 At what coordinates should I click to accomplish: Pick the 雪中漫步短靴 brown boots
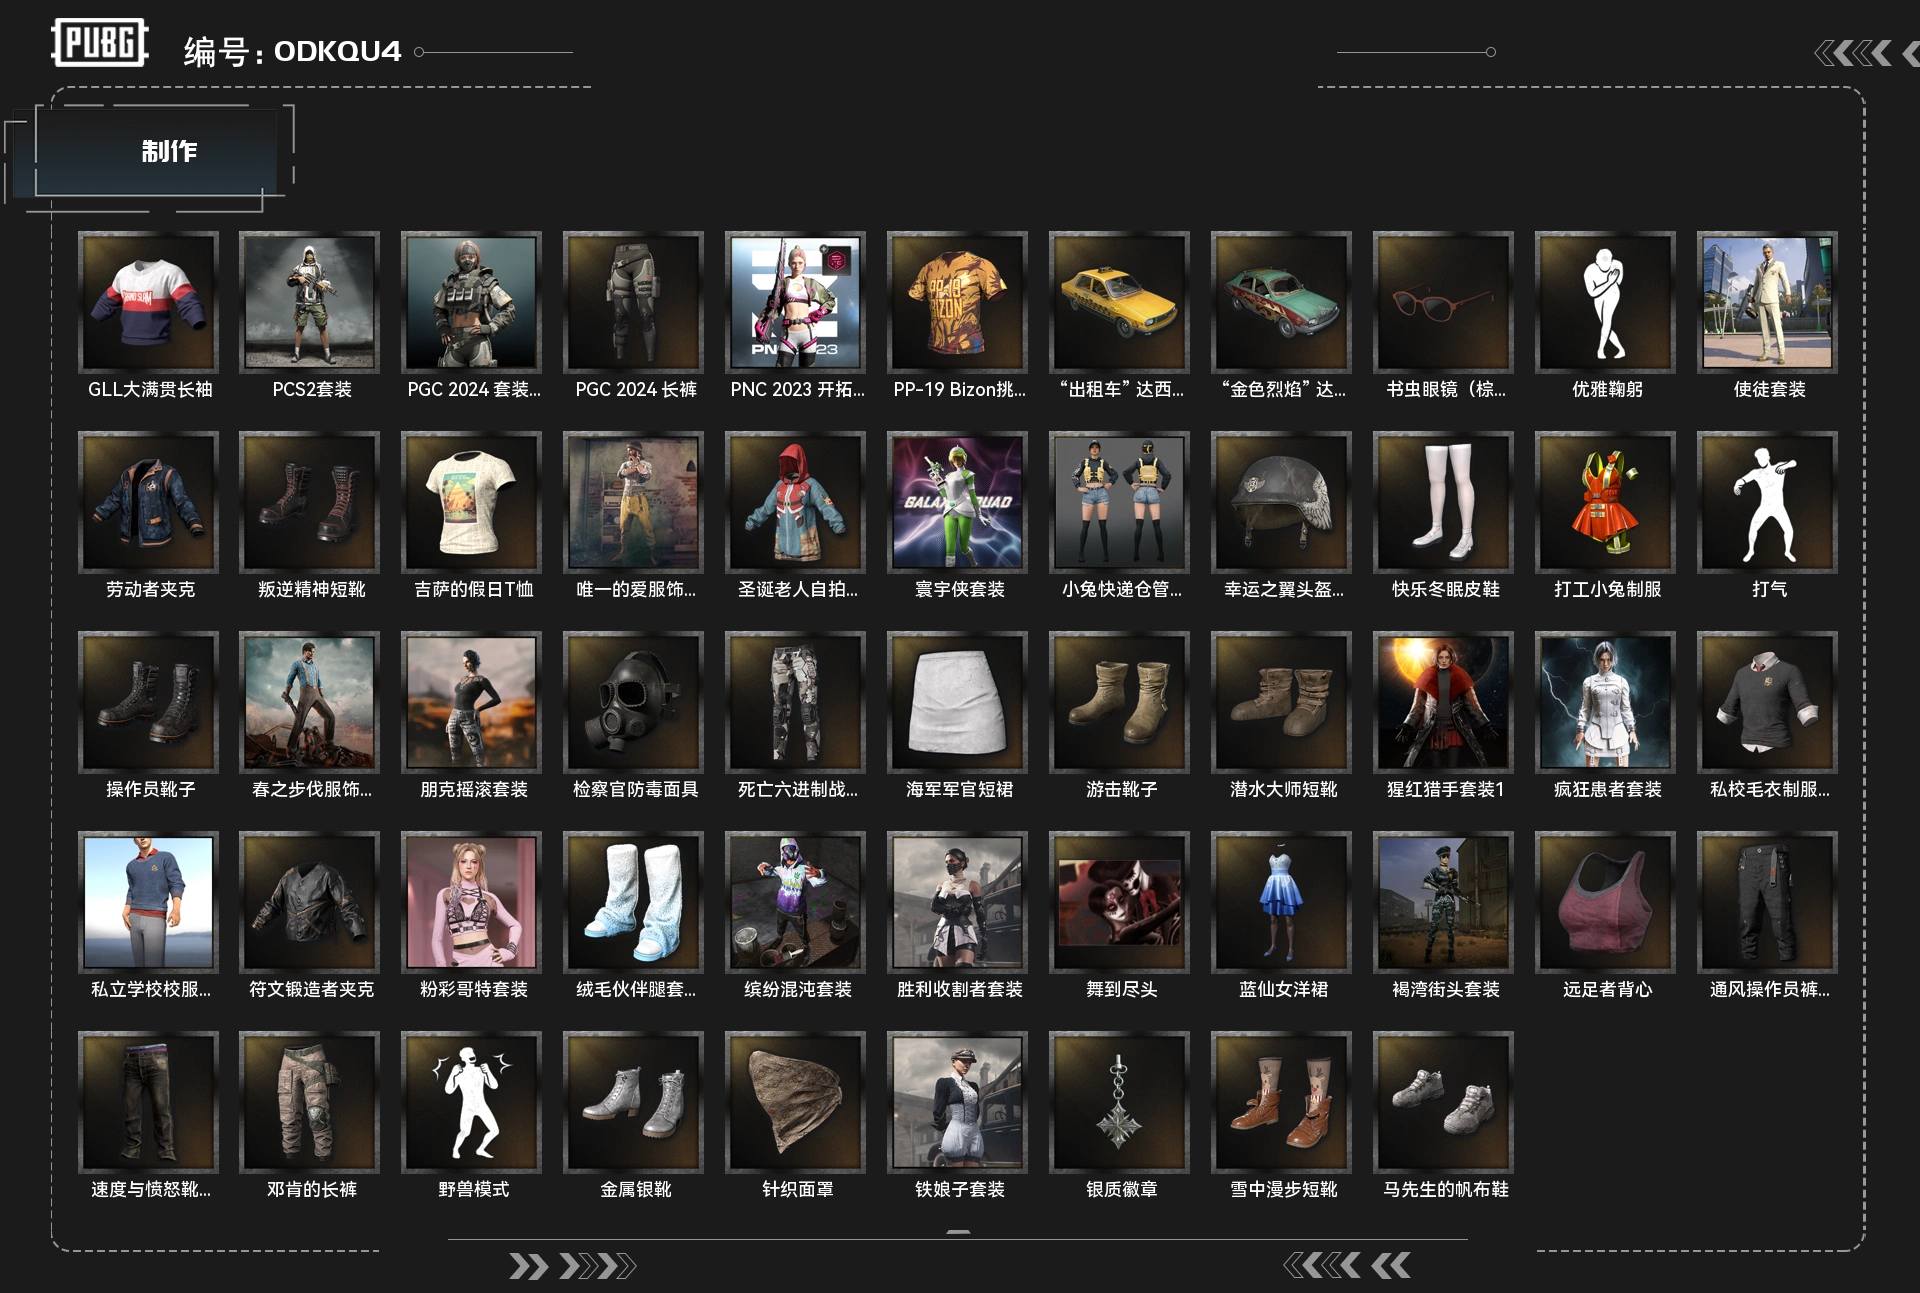[x=1282, y=1102]
